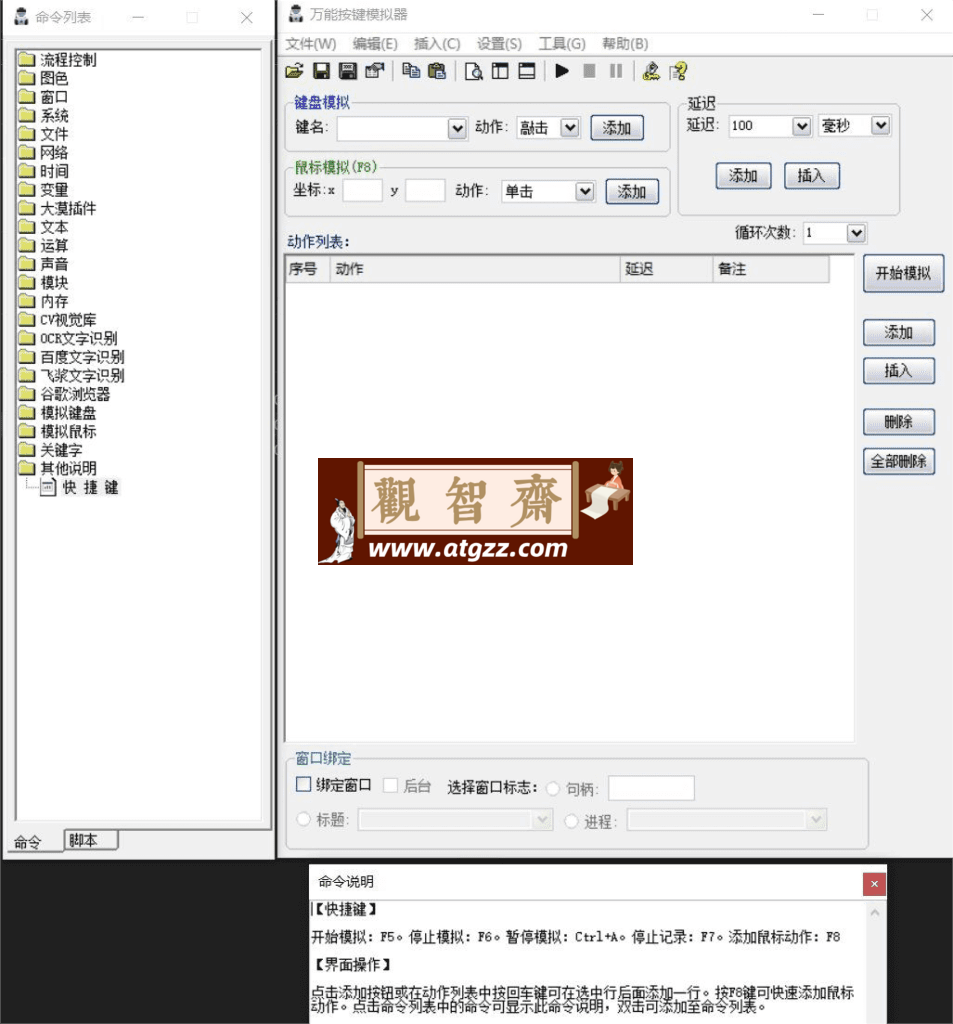Open the 键名 dropdown
Screen dimensions: 953x1024
click(457, 128)
